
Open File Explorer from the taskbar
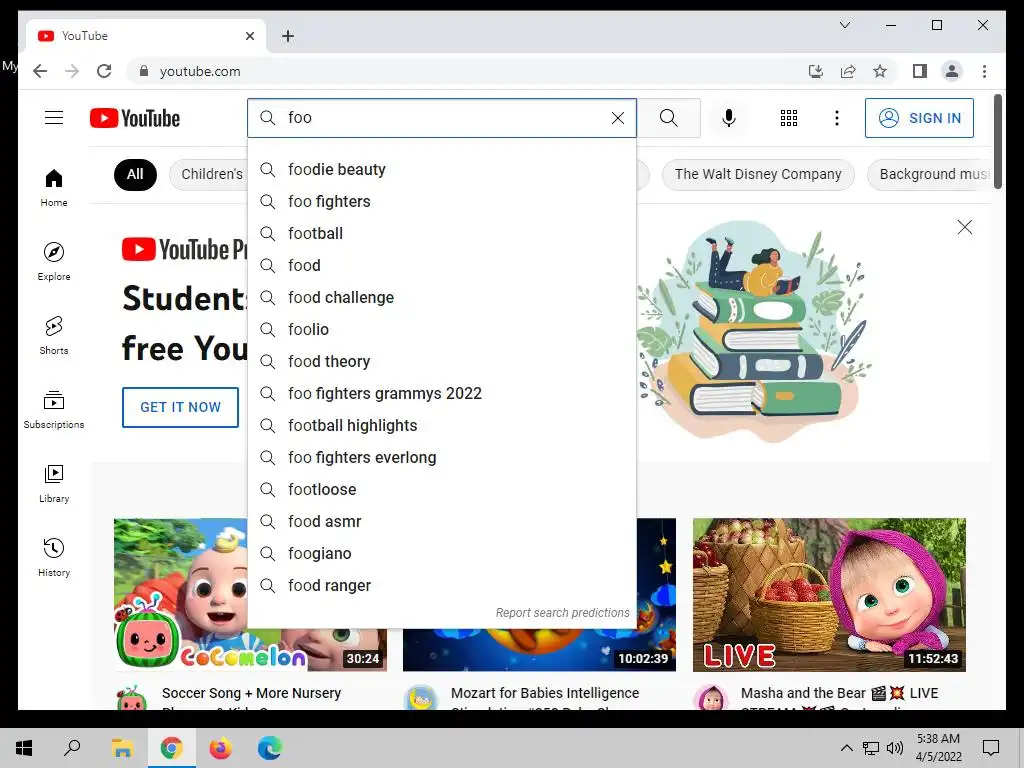(x=122, y=748)
